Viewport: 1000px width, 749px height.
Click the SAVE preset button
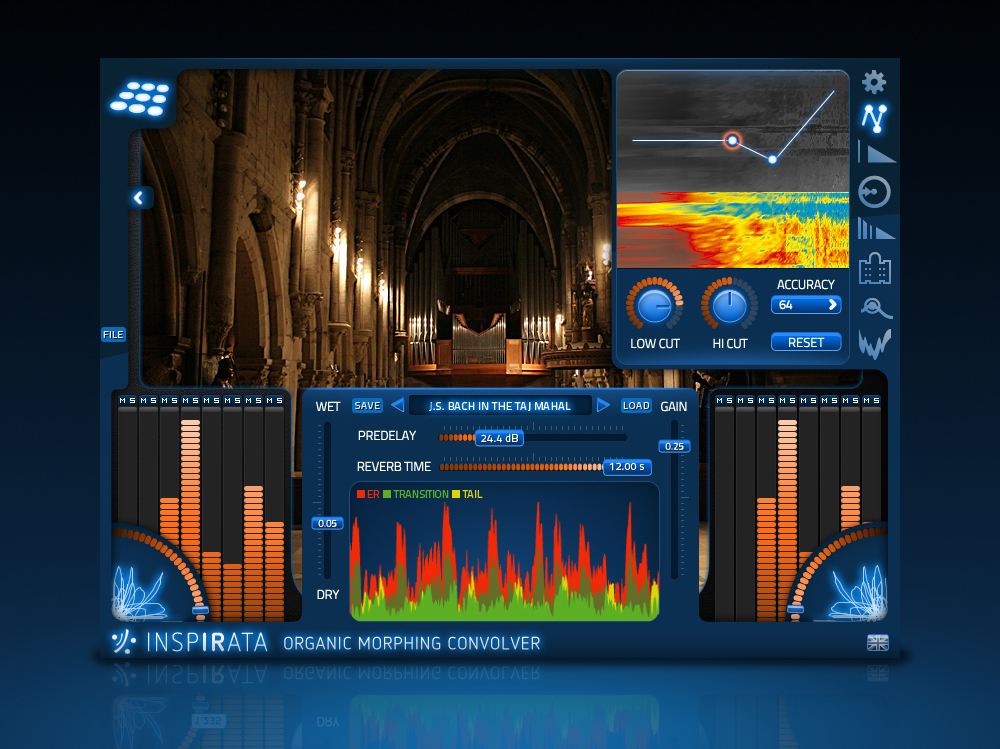coord(367,405)
